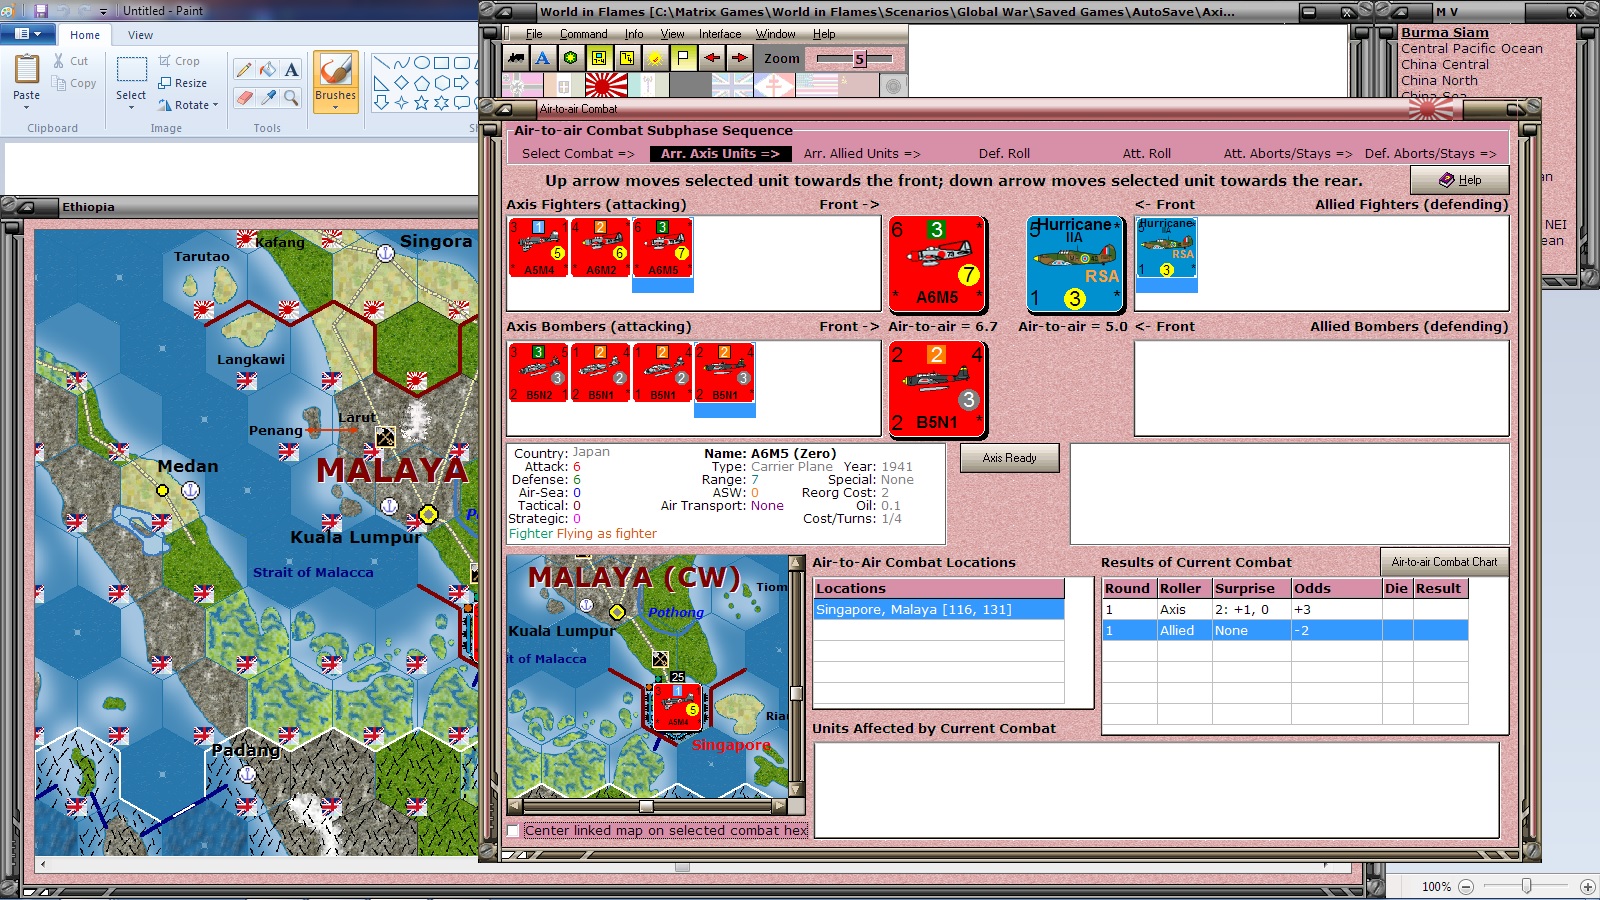Image resolution: width=1600 pixels, height=900 pixels.
Task: Click the Resize button in Paint
Action: (x=183, y=83)
